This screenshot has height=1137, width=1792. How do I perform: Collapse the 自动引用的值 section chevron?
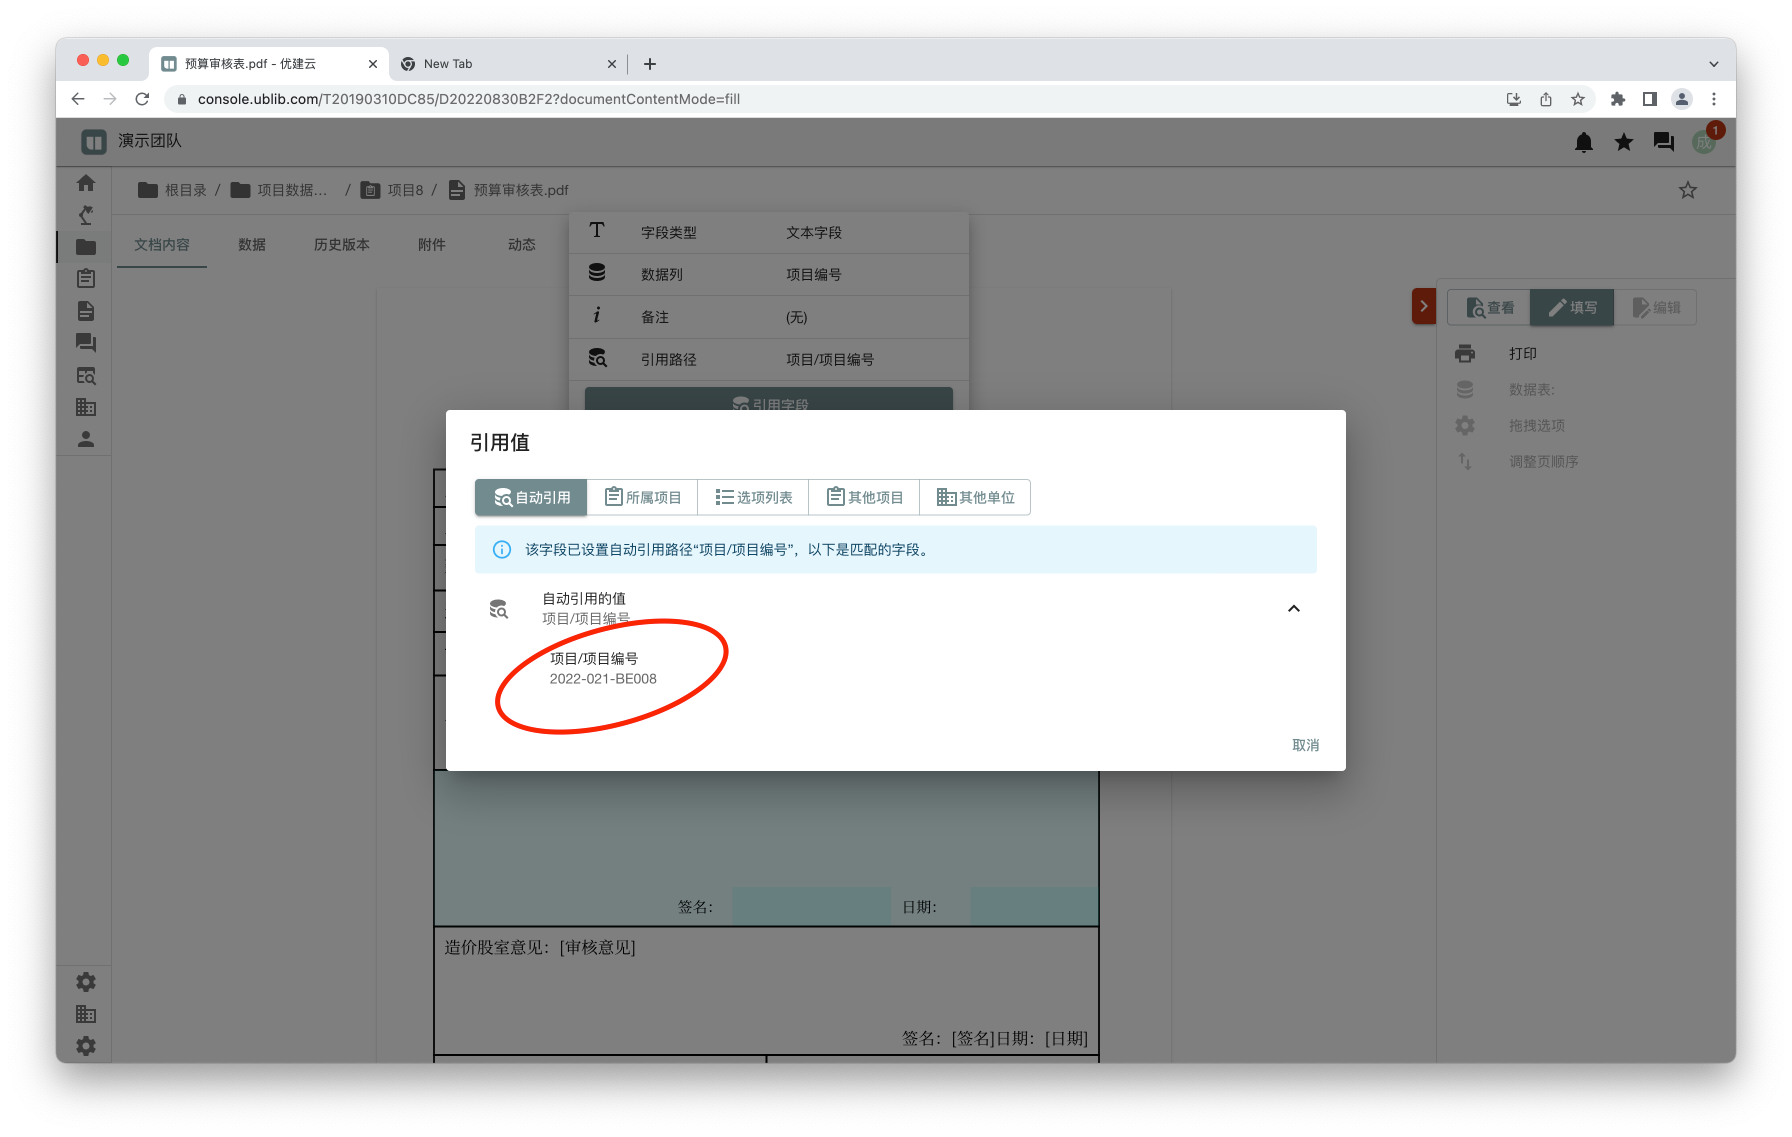1293,609
